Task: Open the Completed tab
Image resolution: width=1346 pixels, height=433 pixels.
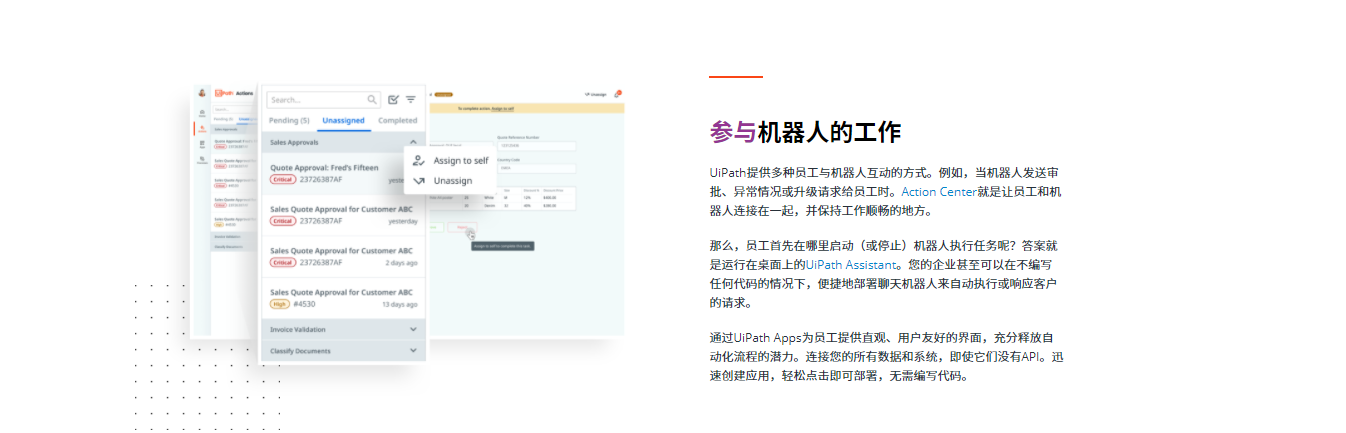Action: (397, 120)
